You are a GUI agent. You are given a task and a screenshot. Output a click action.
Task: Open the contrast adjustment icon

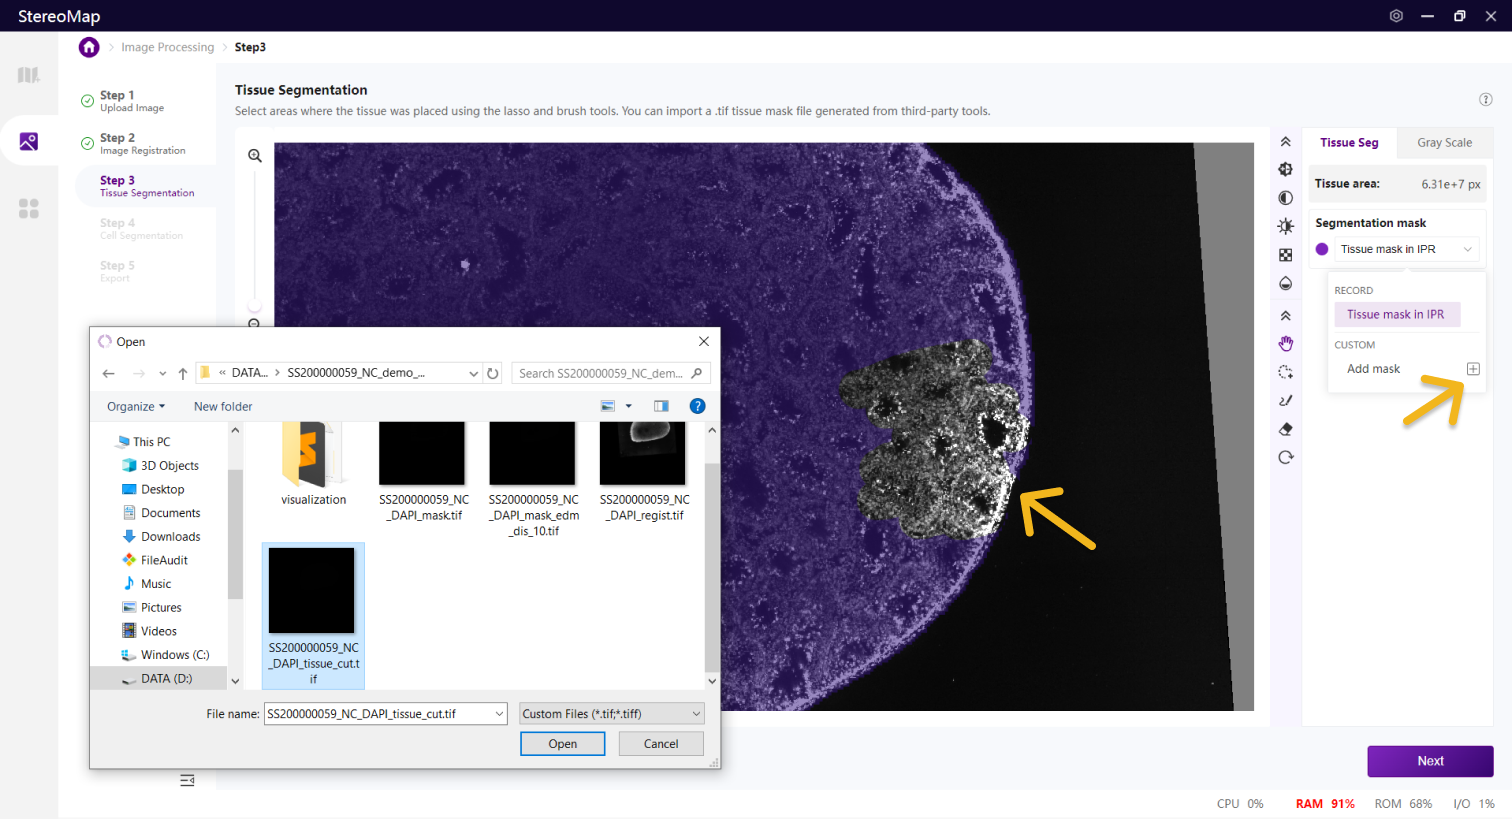tap(1286, 198)
